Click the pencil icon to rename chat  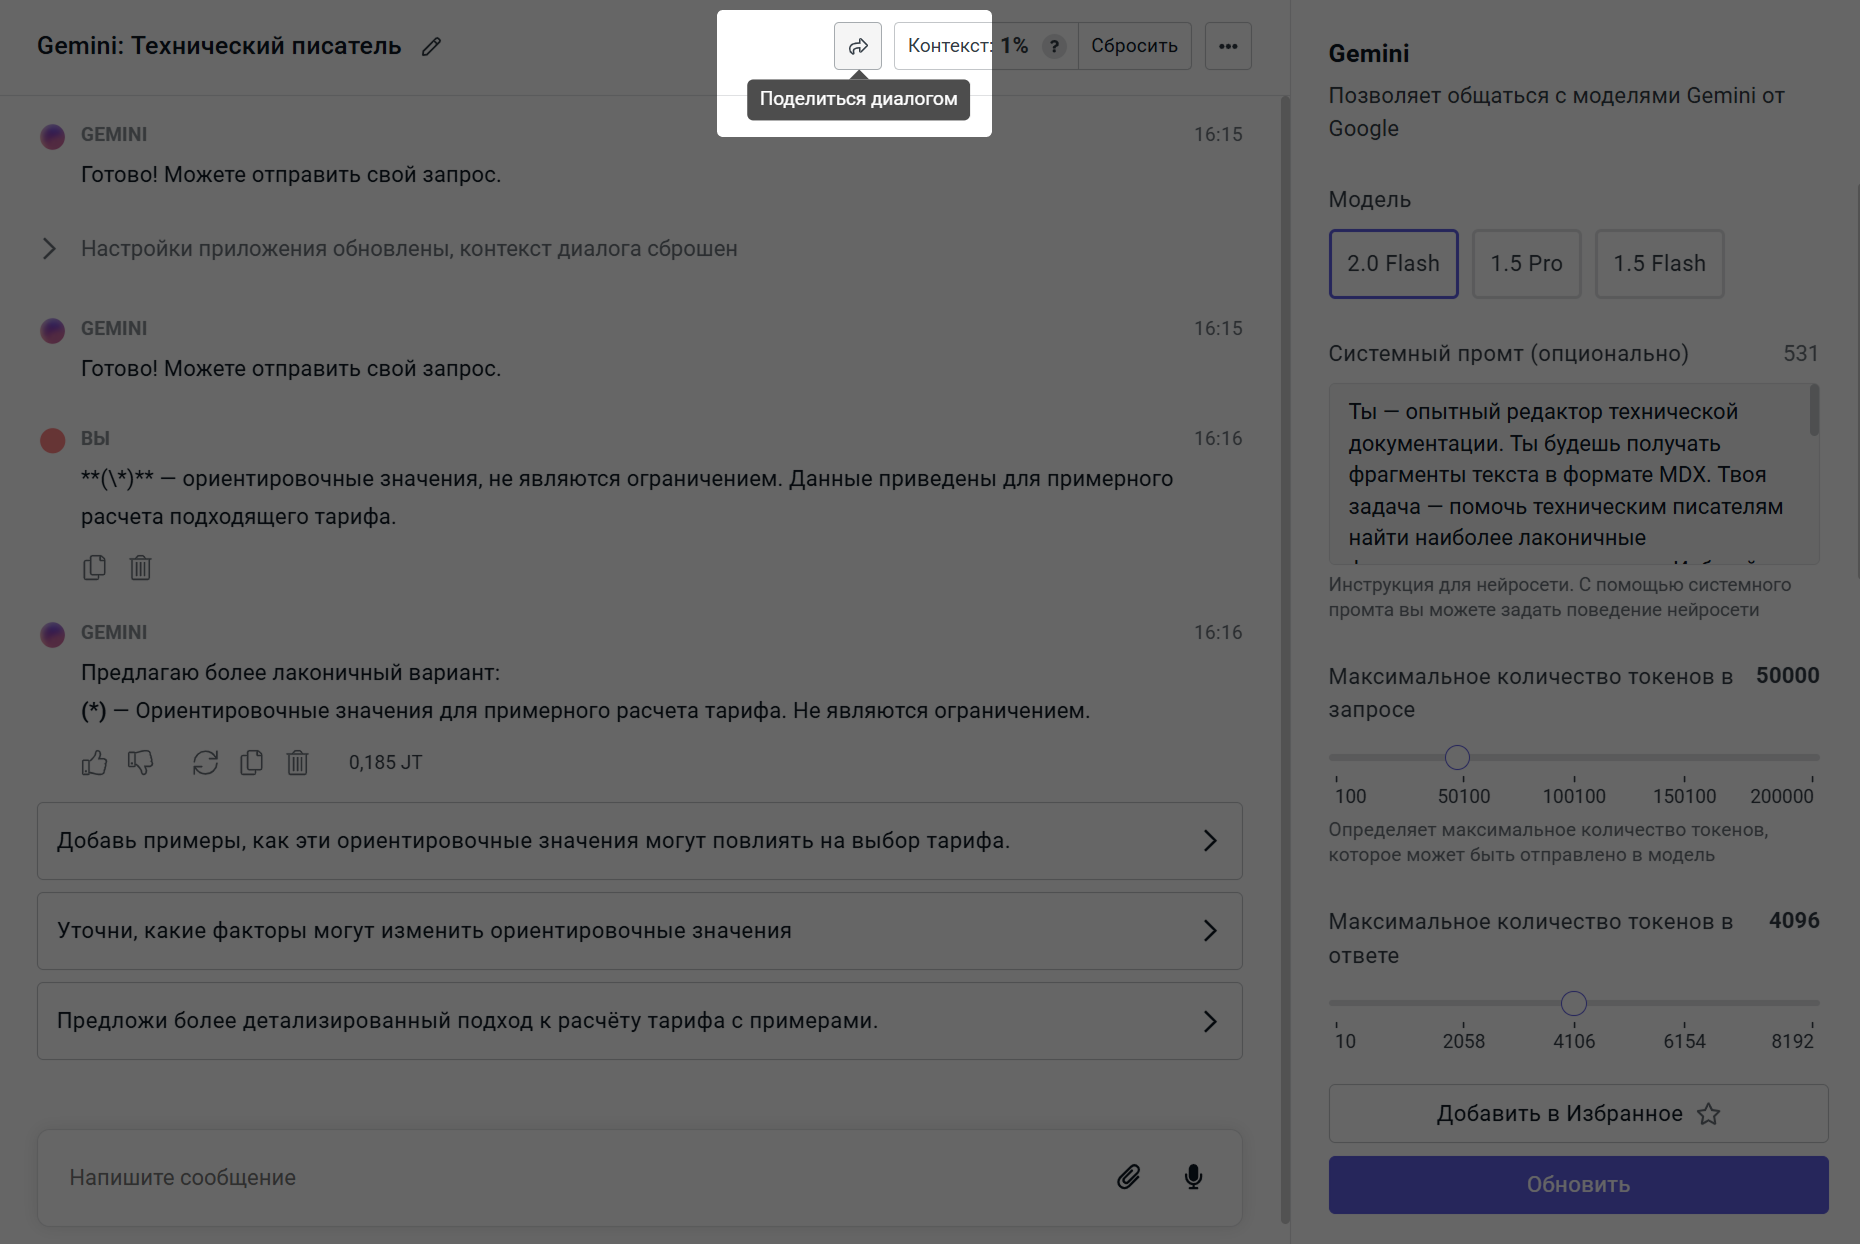(x=431, y=47)
